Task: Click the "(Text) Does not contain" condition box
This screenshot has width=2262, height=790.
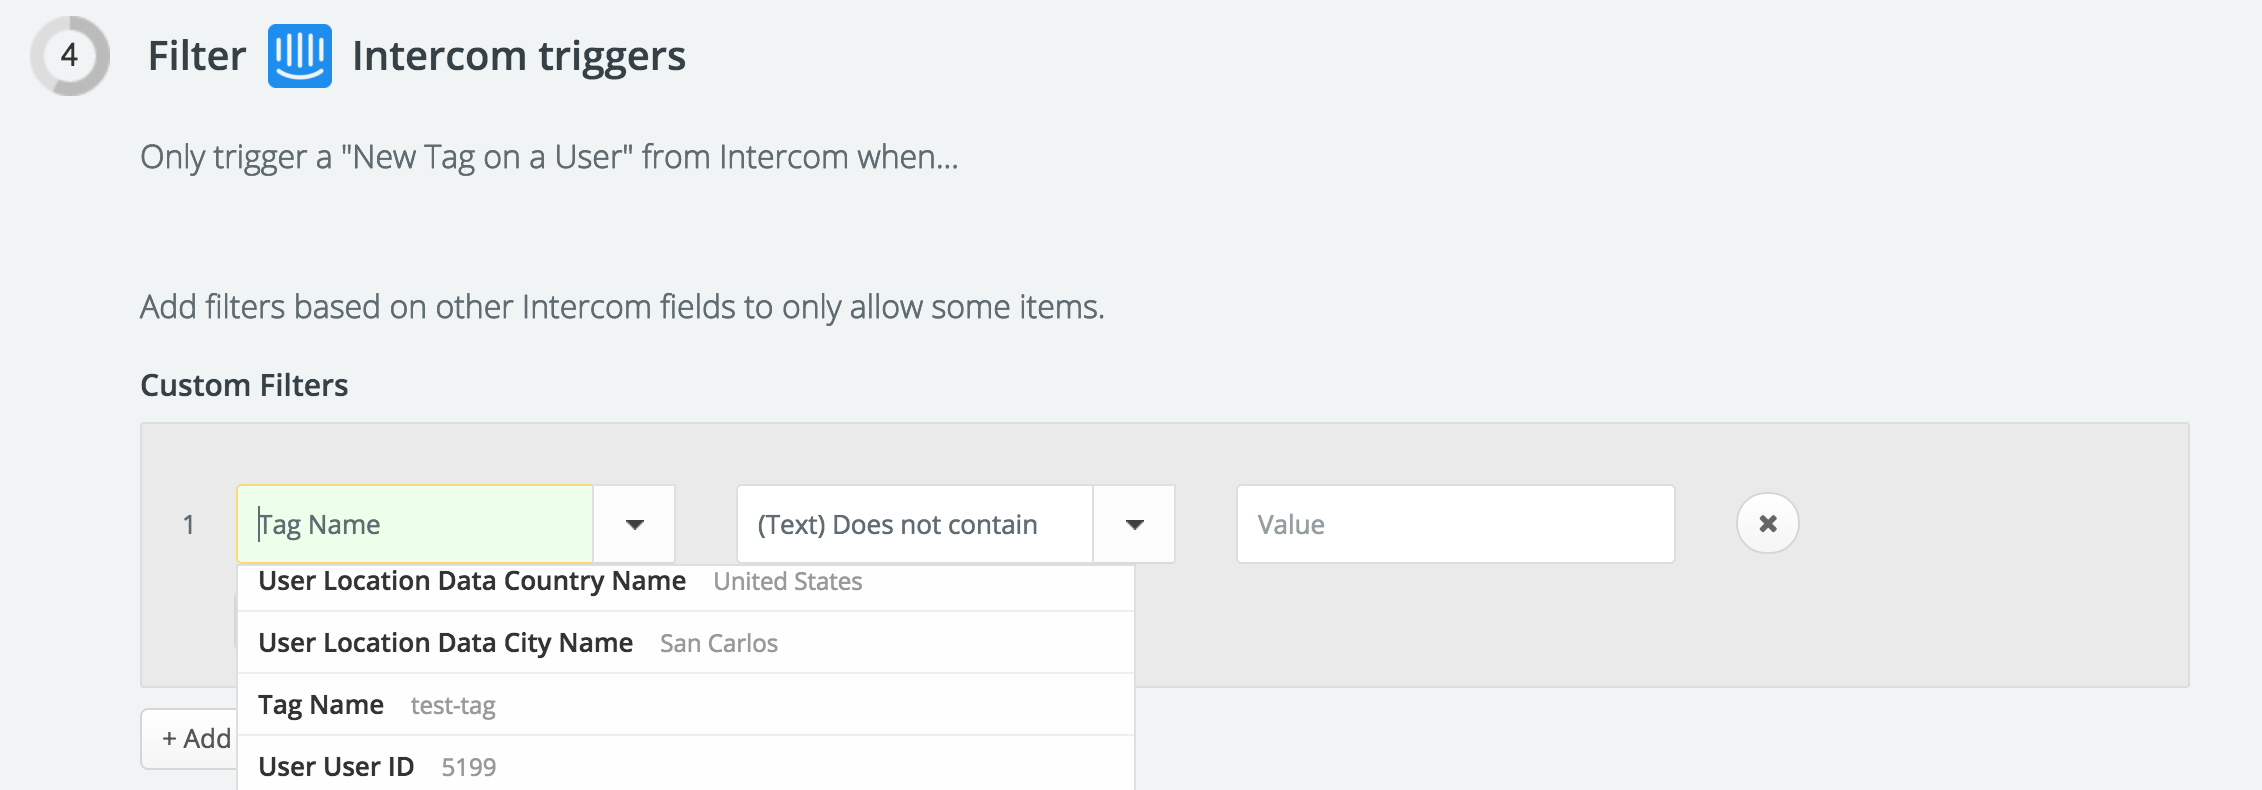Action: pyautogui.click(x=915, y=524)
